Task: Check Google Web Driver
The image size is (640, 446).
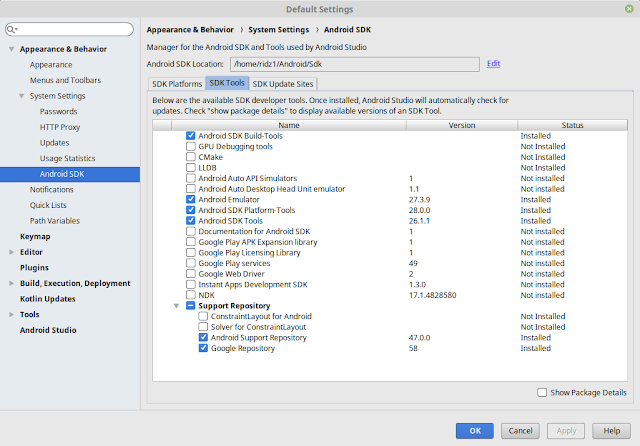Action: pyautogui.click(x=191, y=273)
